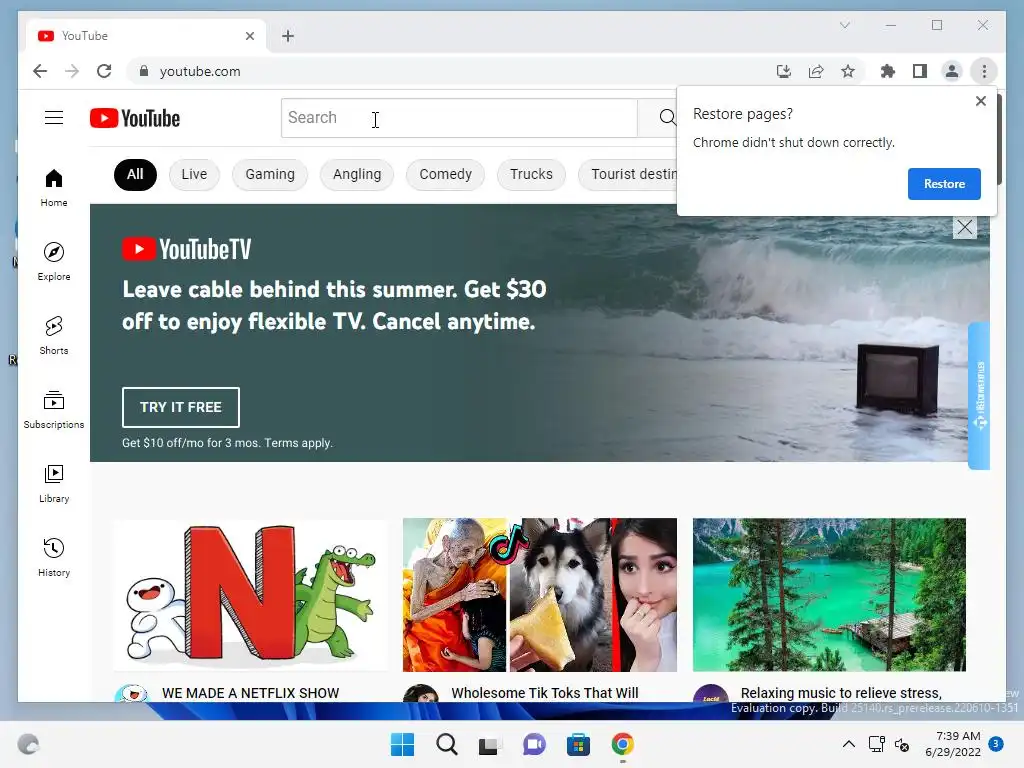
Task: Bookmark this tab with star
Action: point(848,71)
